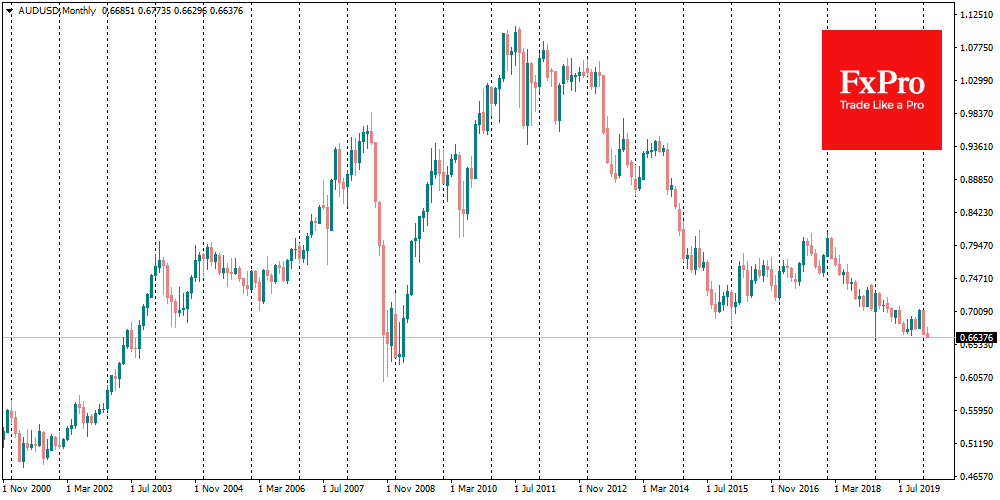The height and width of the screenshot is (500, 1000).
Task: Click the 1.02990 price axis label
Action: [x=975, y=81]
